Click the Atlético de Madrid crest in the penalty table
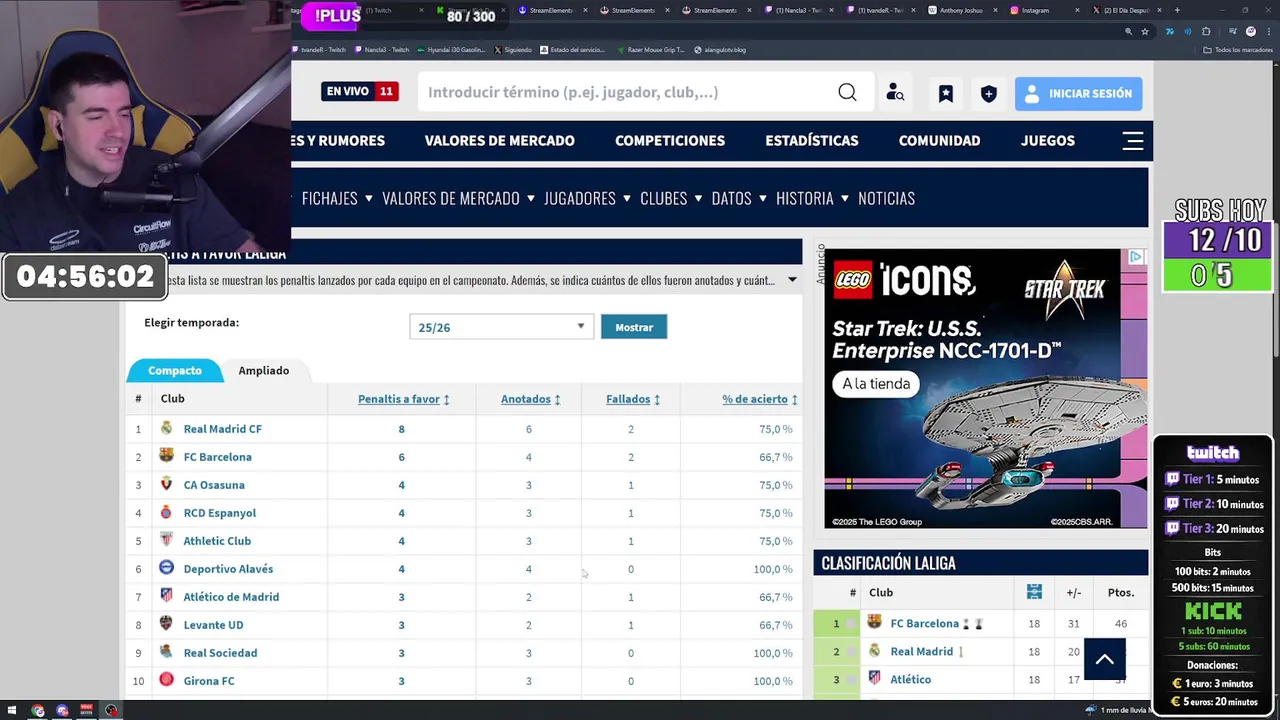This screenshot has height=720, width=1280. [166, 596]
